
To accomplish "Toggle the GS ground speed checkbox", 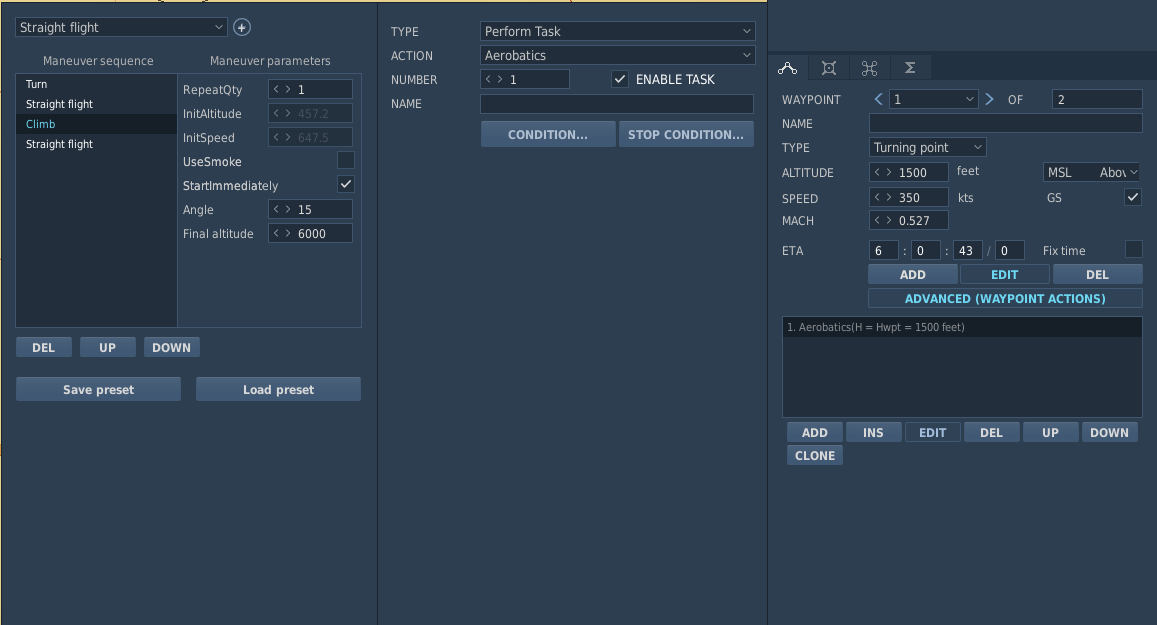I will [1133, 197].
